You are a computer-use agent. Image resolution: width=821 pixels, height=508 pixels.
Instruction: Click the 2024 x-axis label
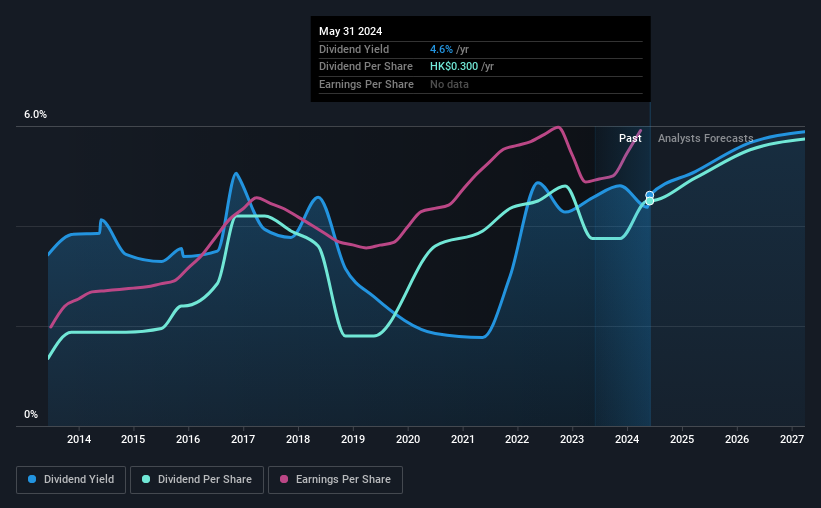627,439
